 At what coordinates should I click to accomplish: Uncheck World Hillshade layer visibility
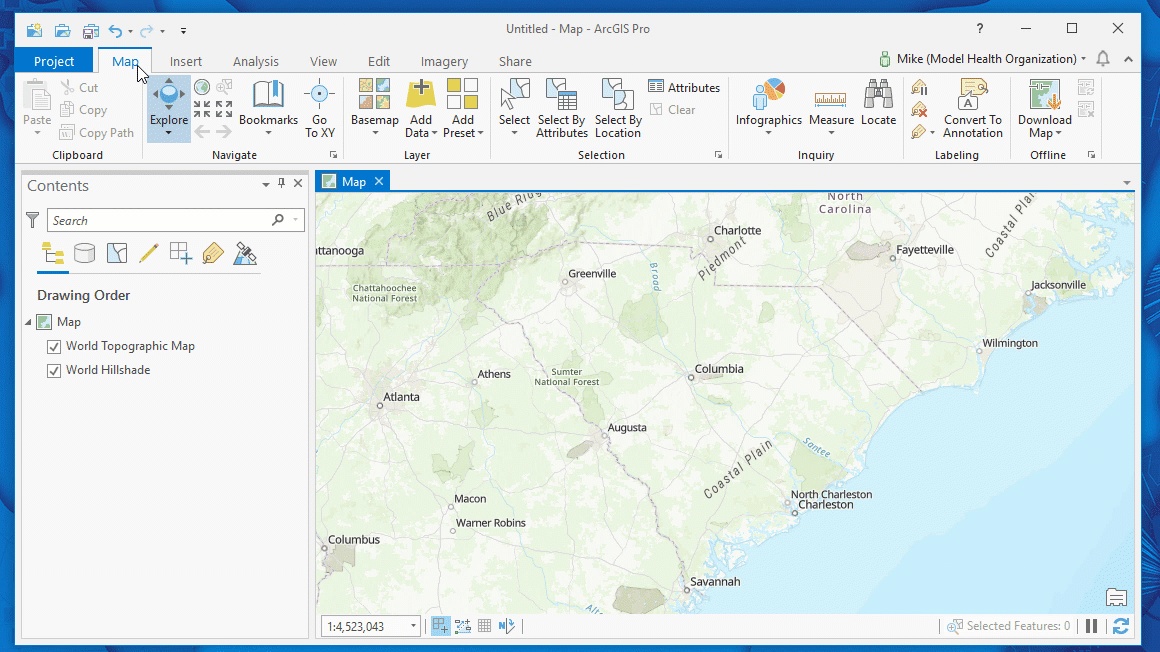coord(54,370)
